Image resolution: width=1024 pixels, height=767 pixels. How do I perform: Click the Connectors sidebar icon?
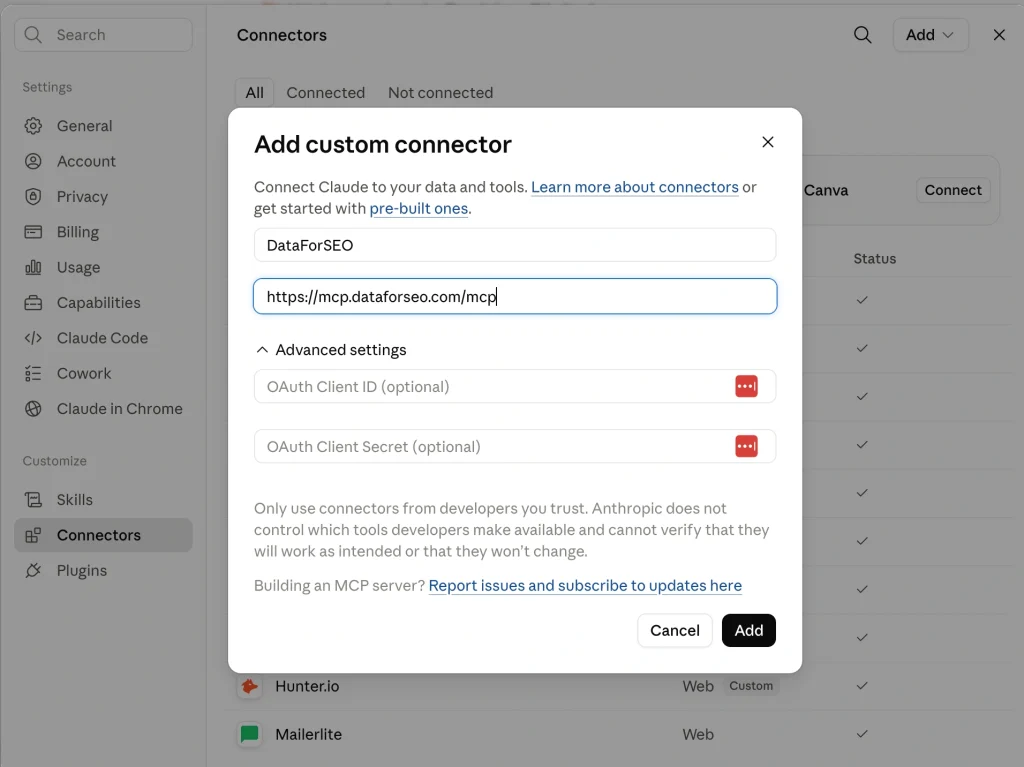33,534
